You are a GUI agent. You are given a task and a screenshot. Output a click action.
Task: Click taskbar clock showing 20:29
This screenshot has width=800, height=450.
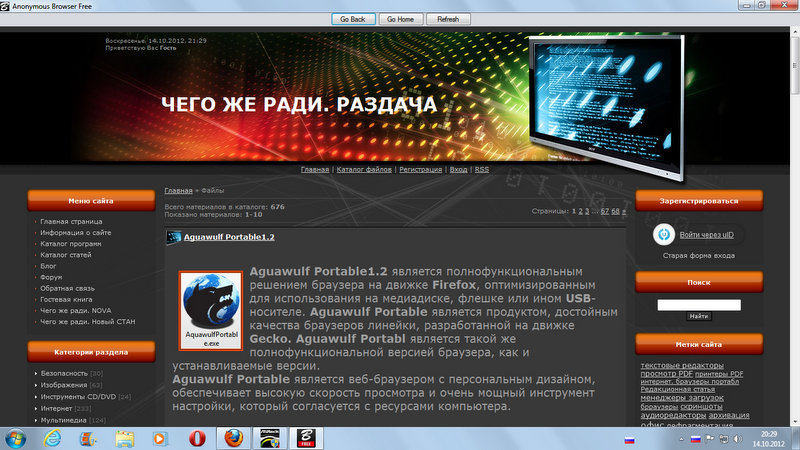coord(768,439)
